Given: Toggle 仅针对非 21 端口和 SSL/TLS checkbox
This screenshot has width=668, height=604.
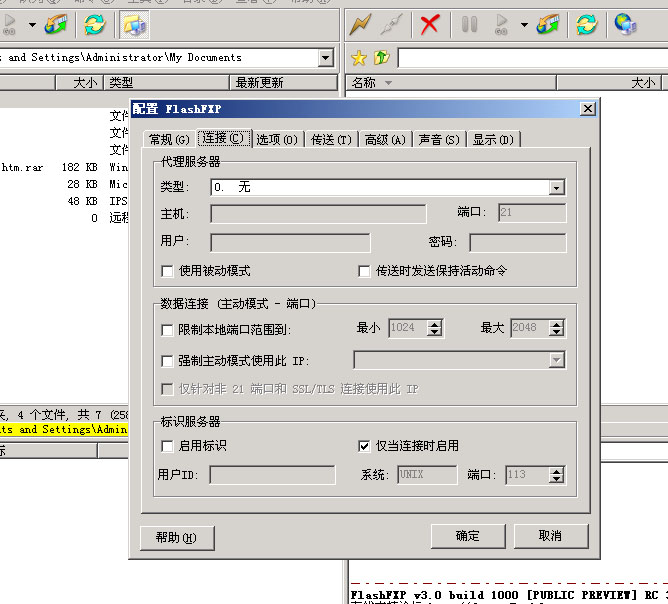Looking at the screenshot, I should pos(167,389).
